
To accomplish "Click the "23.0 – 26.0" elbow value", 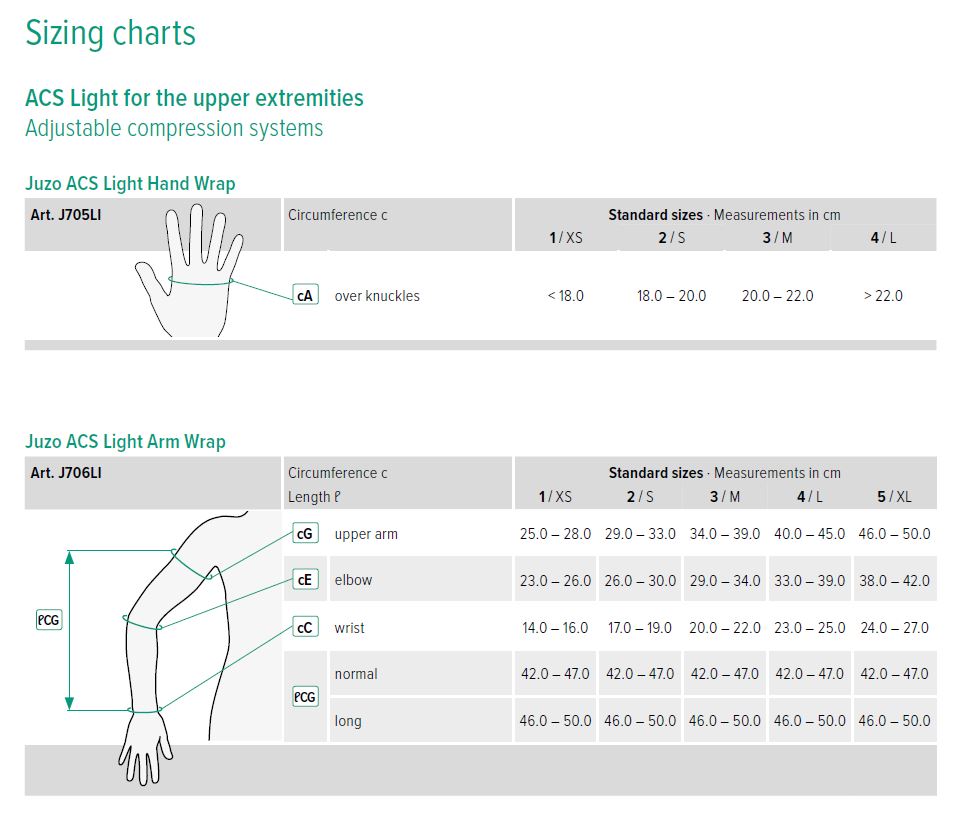I will coord(555,581).
